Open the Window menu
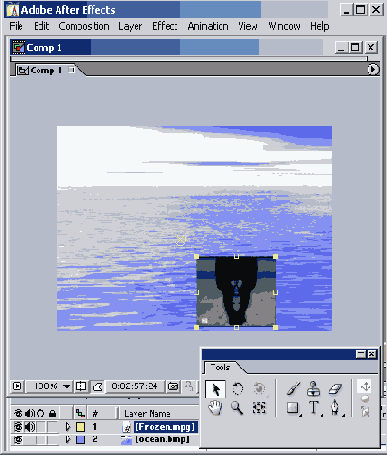 click(284, 26)
